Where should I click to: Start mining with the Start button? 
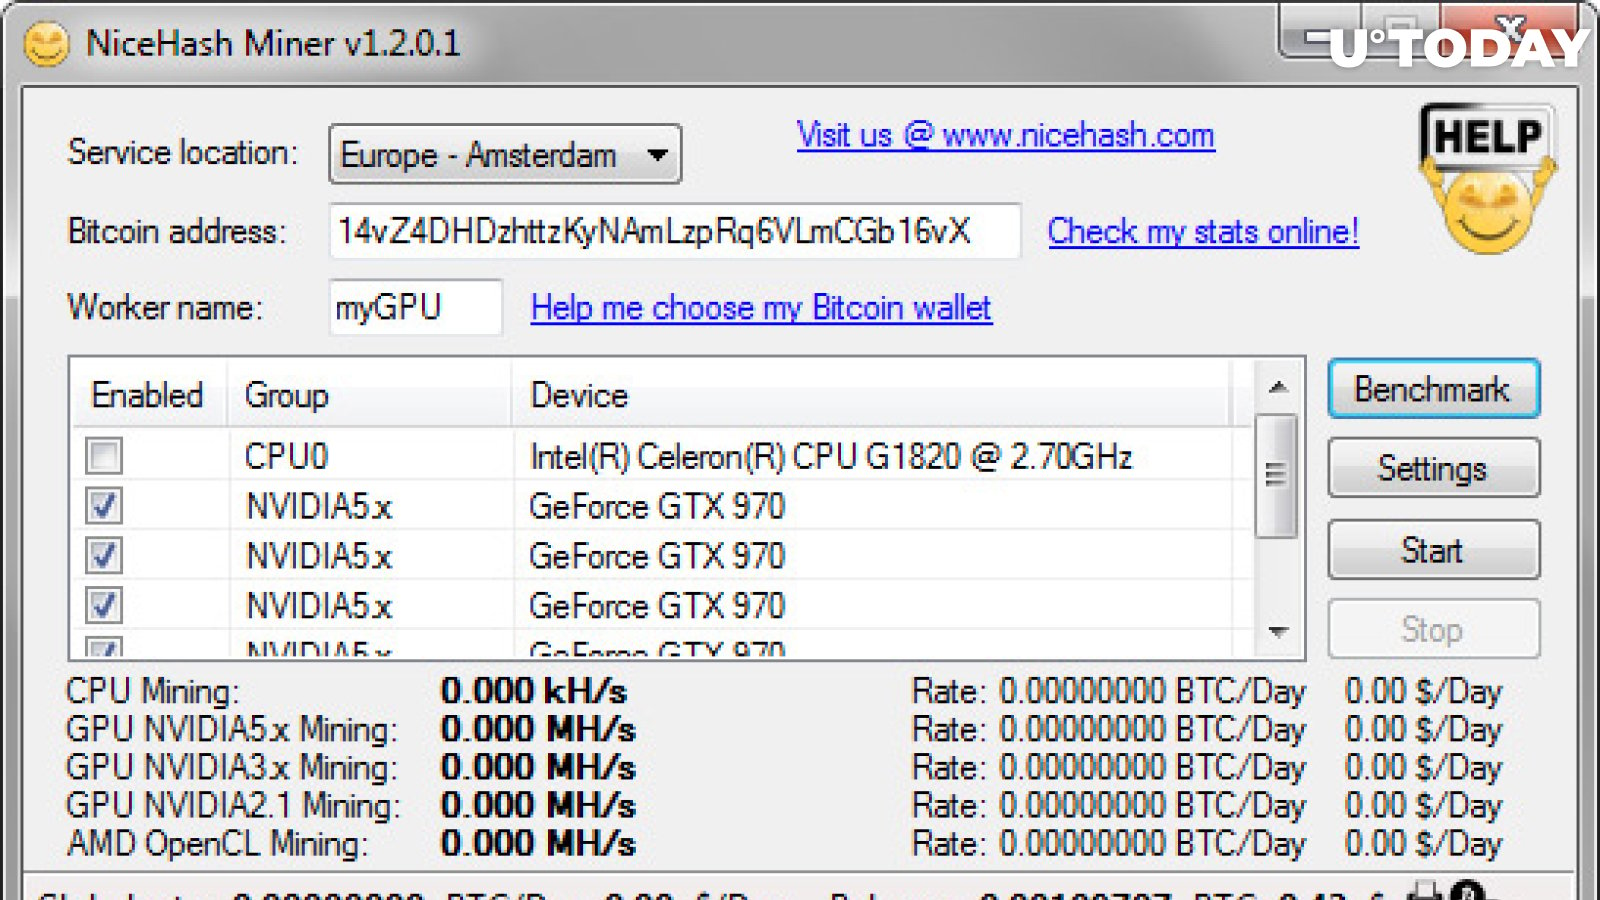pyautogui.click(x=1434, y=549)
